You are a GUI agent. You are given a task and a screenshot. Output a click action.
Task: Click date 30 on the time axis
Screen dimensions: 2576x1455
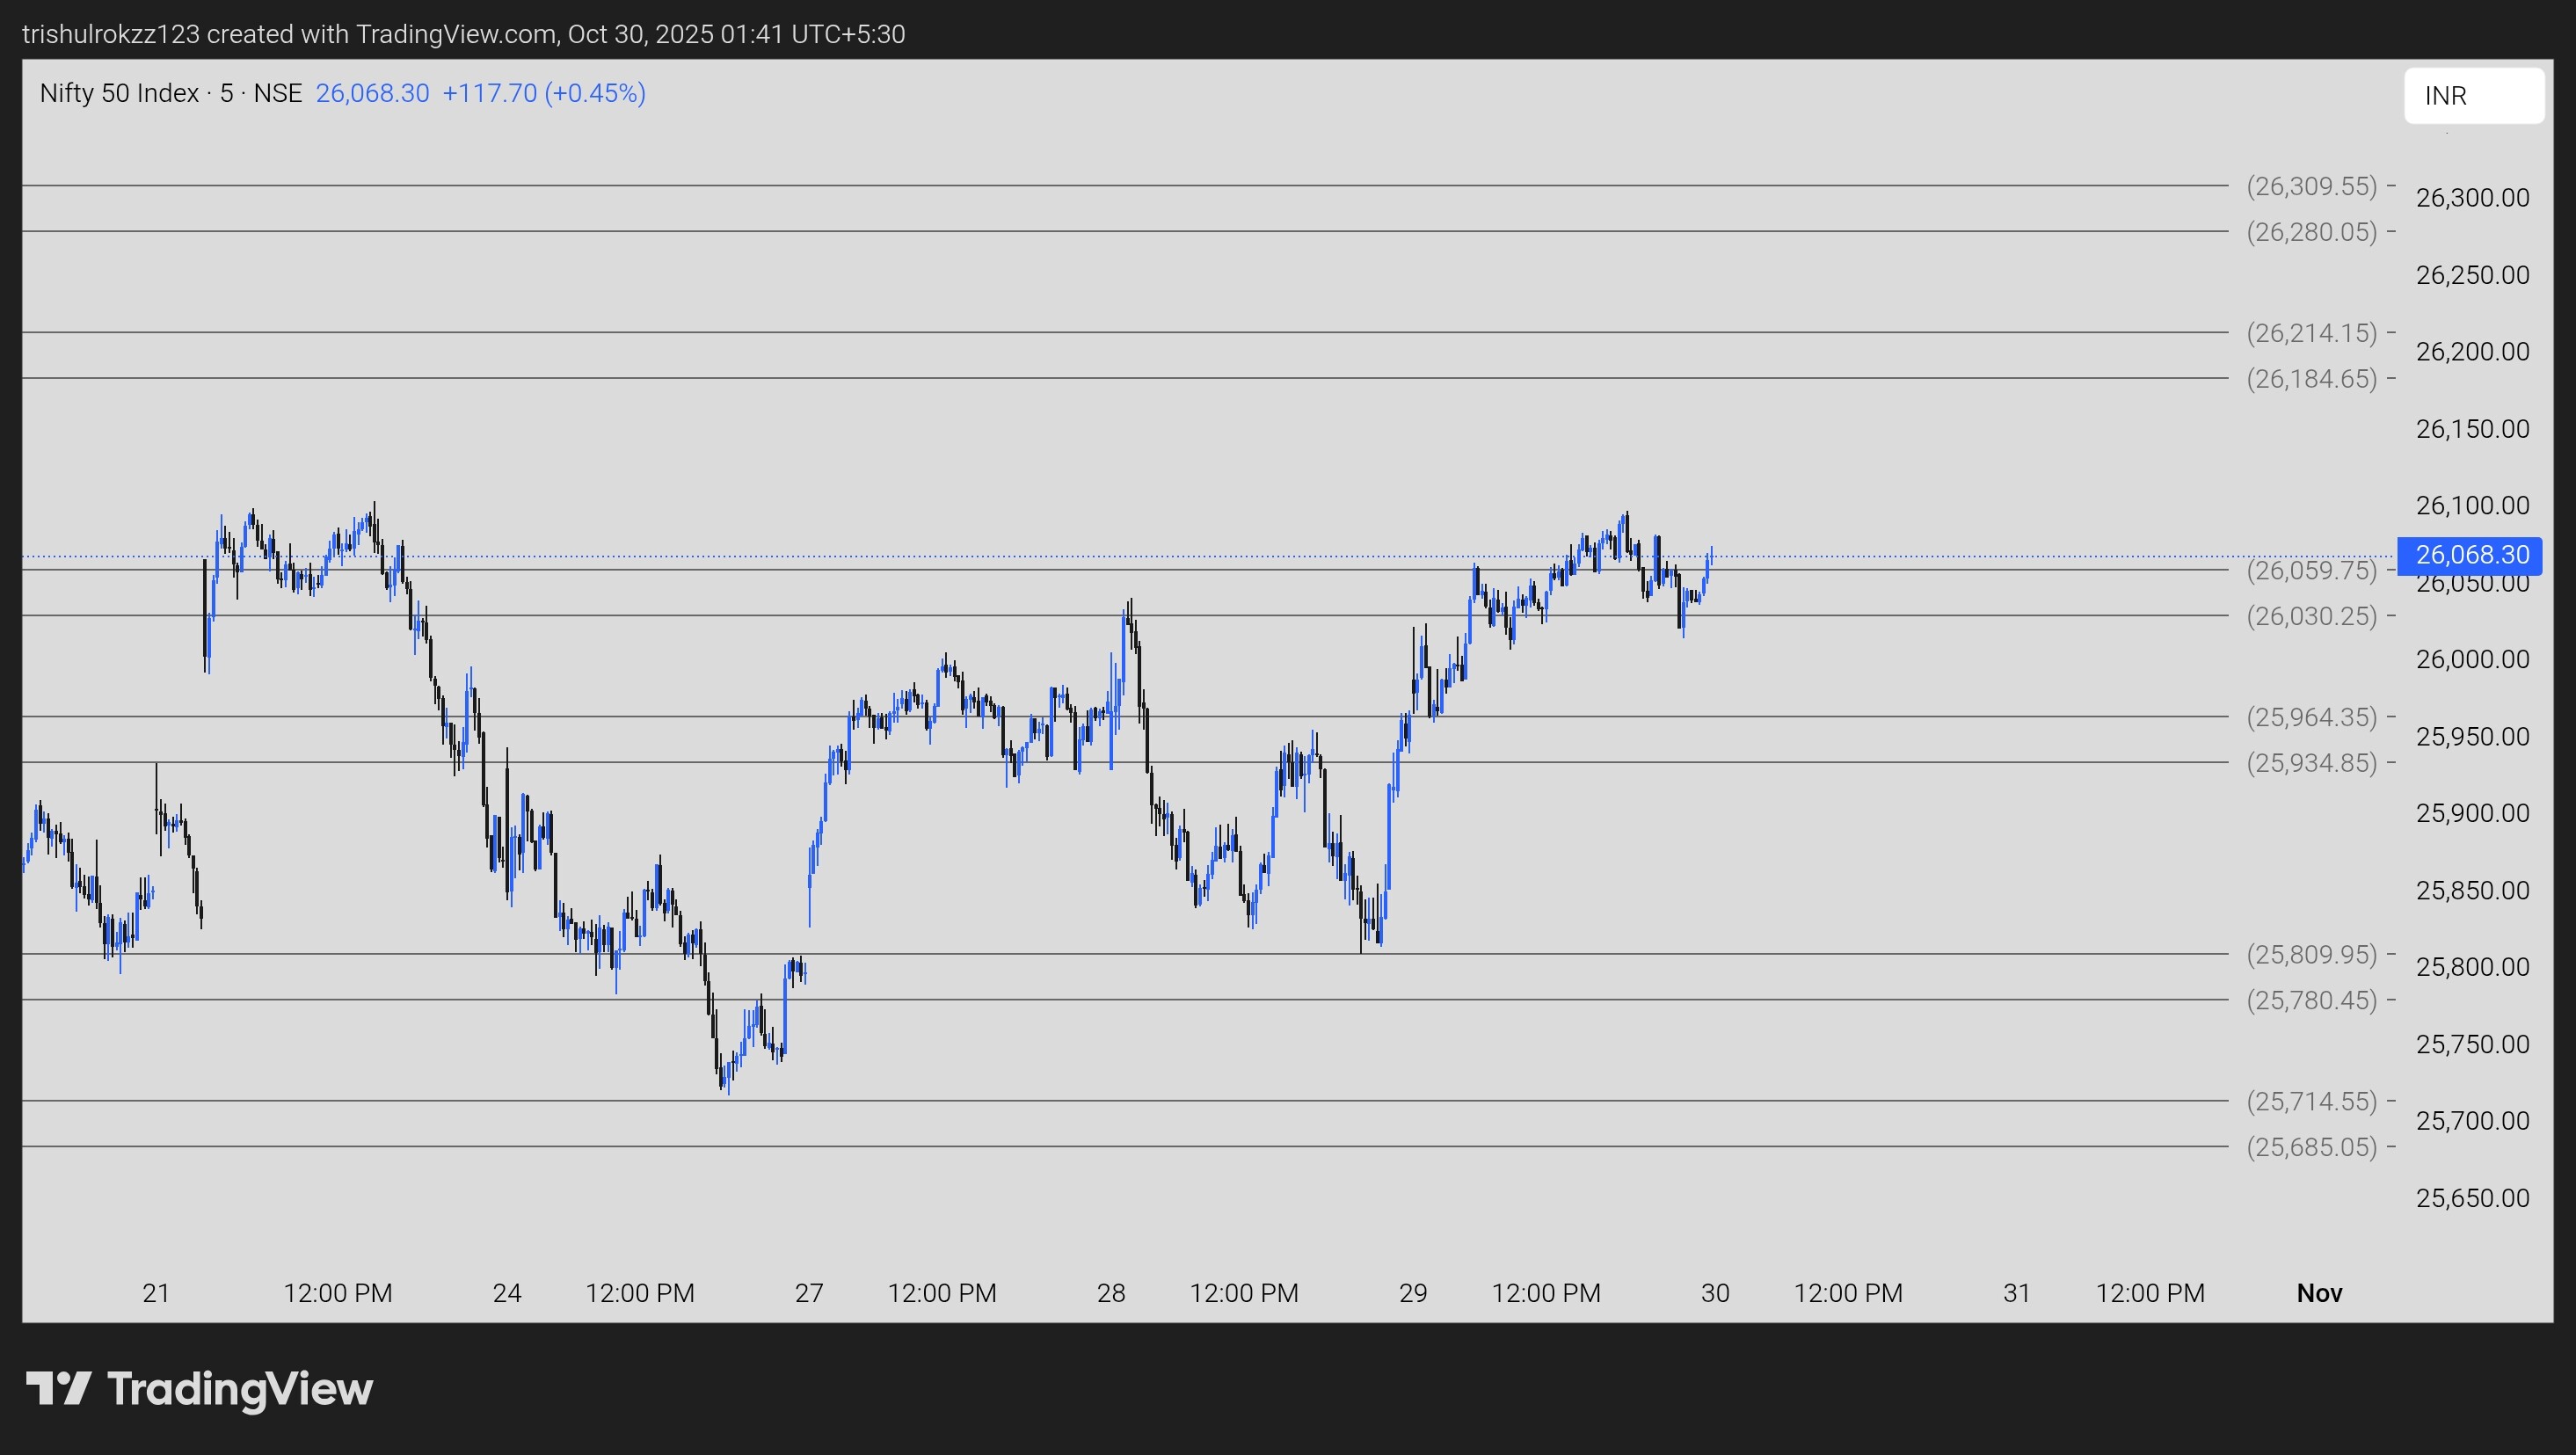[x=1714, y=1293]
